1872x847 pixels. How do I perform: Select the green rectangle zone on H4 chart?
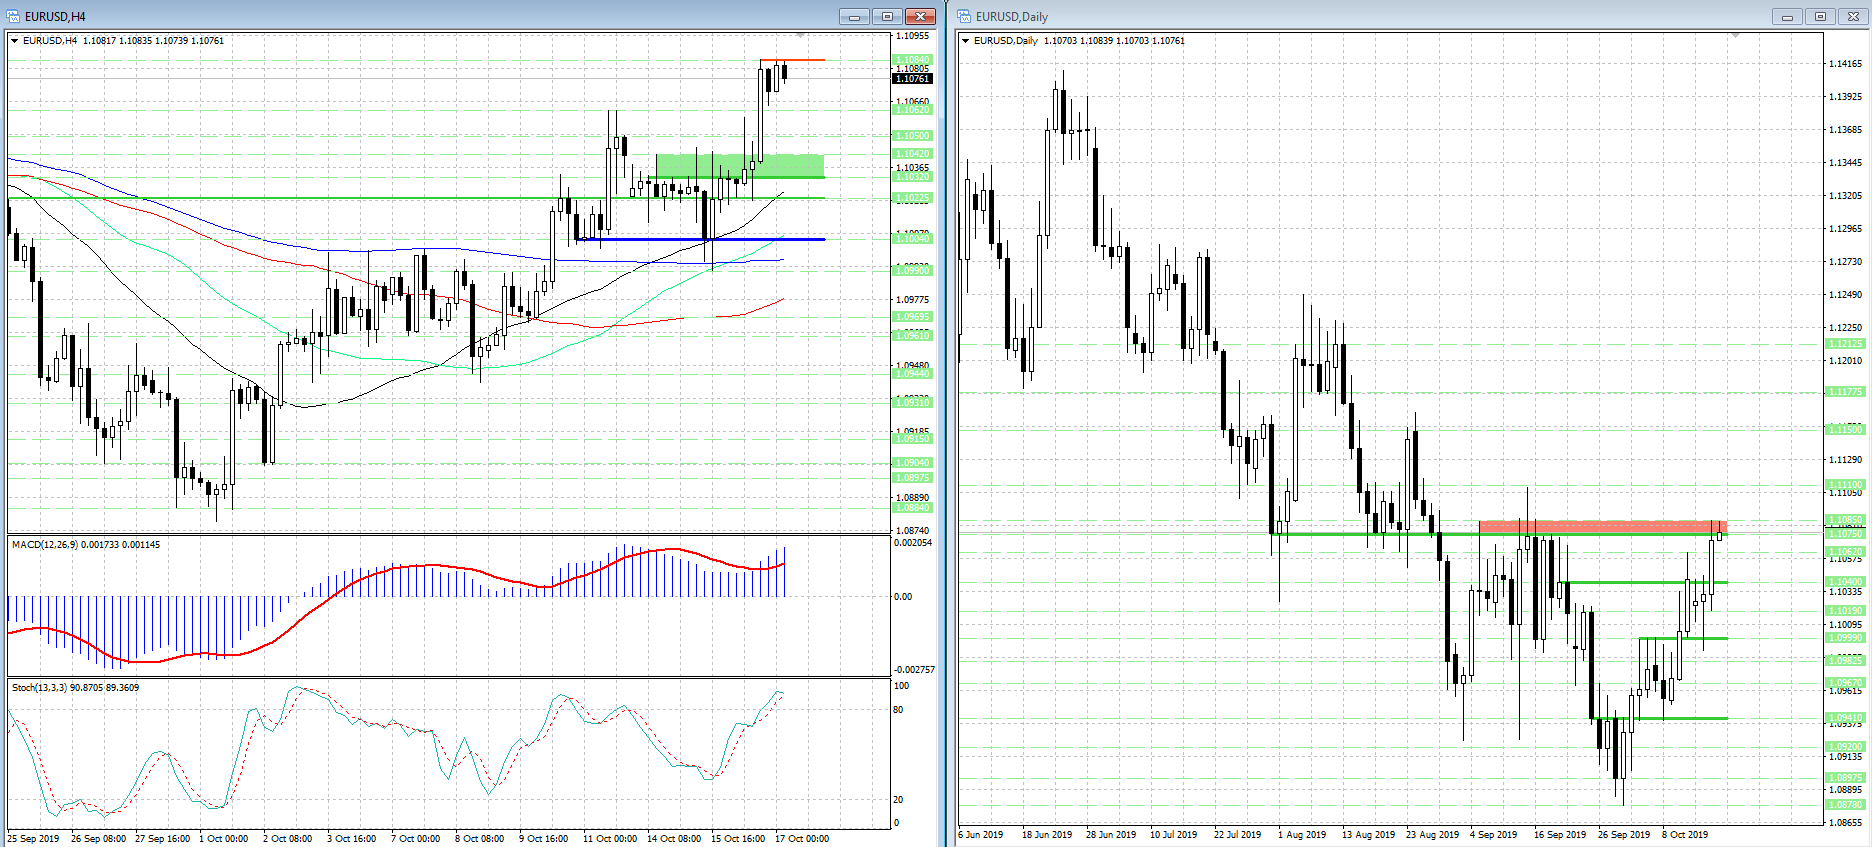(x=740, y=166)
